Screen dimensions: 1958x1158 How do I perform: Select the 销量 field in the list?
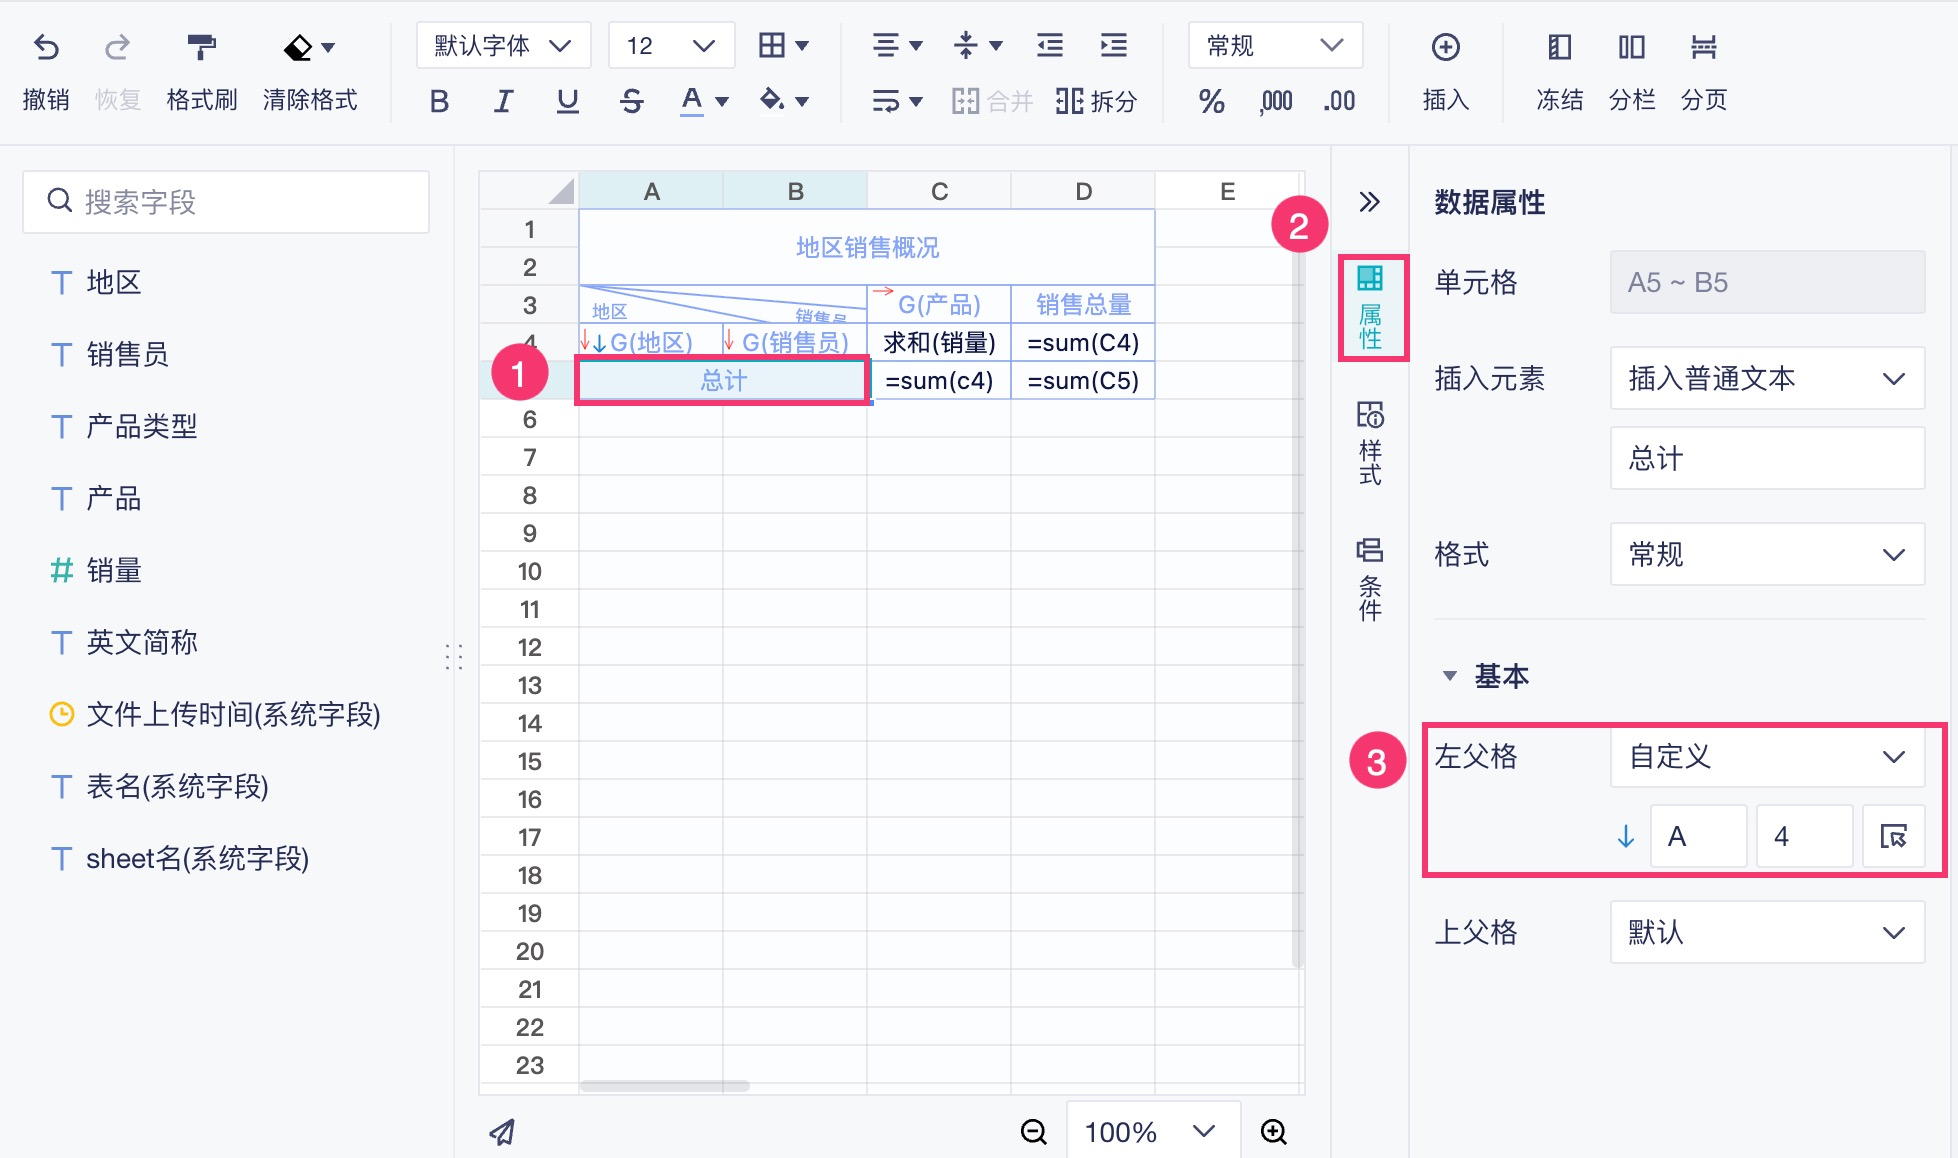113,570
